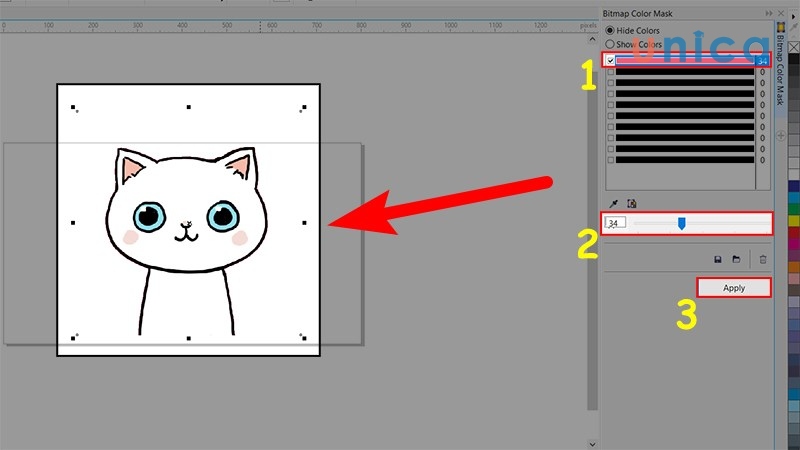The height and width of the screenshot is (450, 800).
Task: Close the Bitmap Color Mask docker
Action: coord(781,13)
